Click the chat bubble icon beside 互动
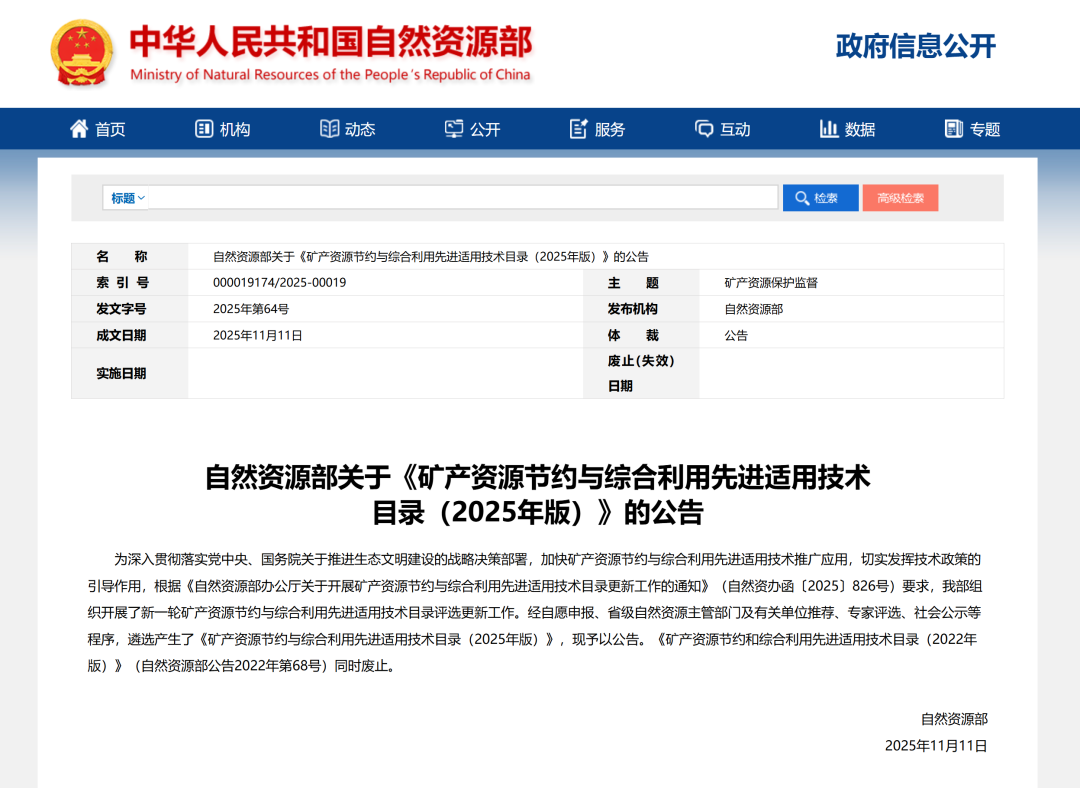1080x788 pixels. point(704,129)
